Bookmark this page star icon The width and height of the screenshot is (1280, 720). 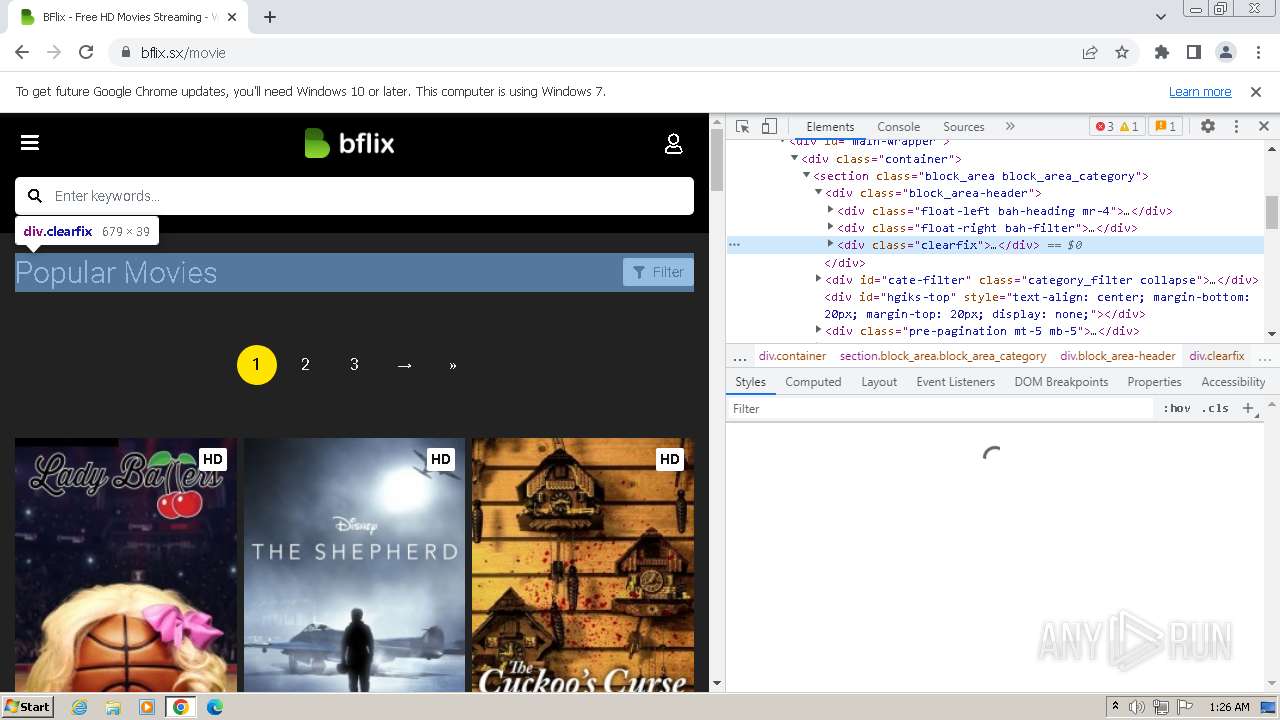(1122, 53)
